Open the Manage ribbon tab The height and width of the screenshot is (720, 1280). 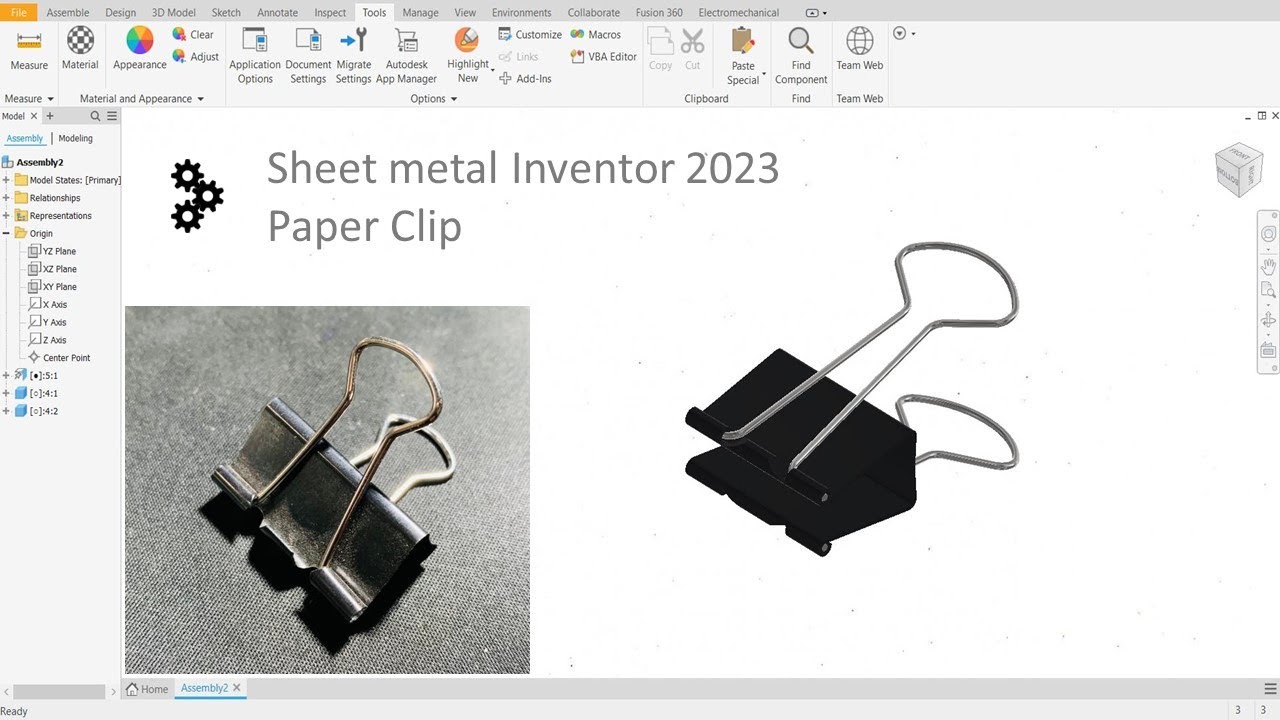[420, 13]
